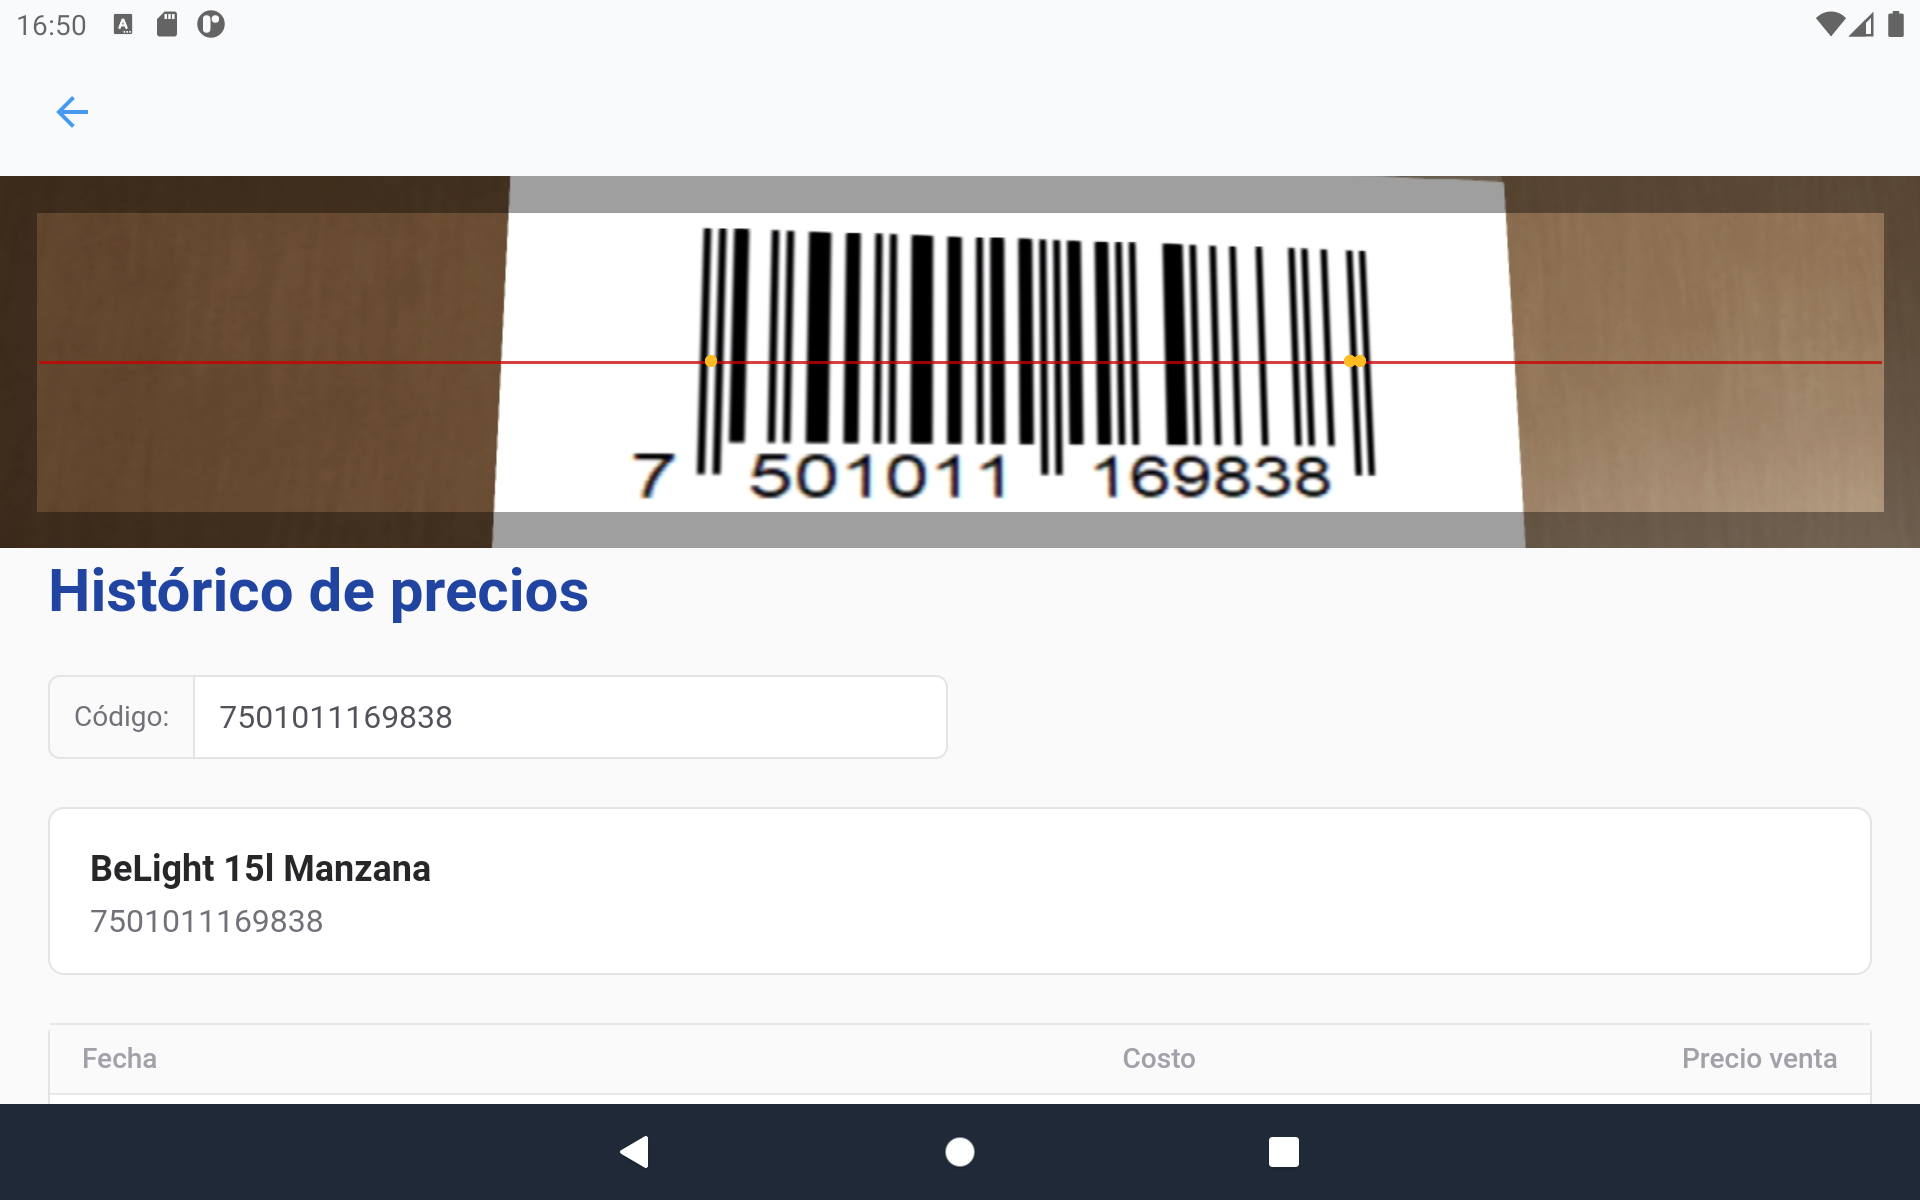
Task: Click the Costo column header
Action: (1159, 1058)
